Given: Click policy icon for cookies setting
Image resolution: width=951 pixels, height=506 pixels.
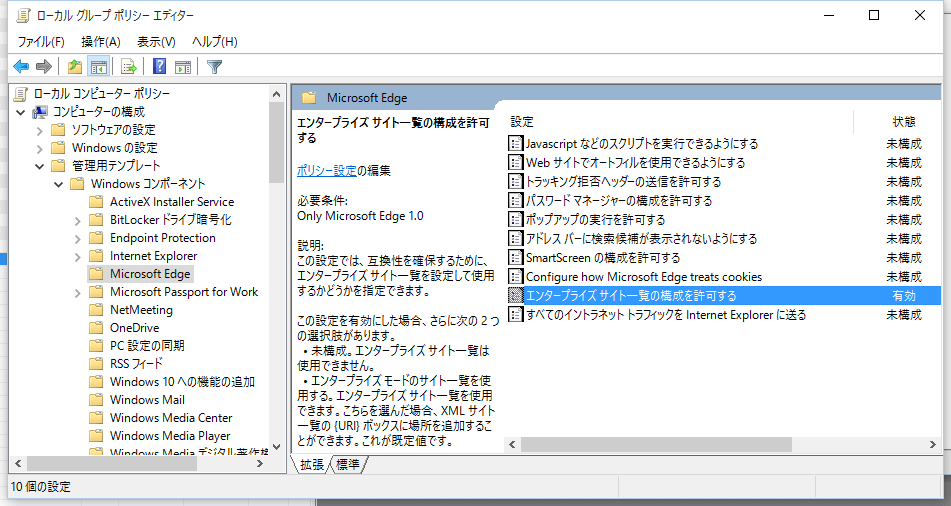Looking at the screenshot, I should coord(516,277).
